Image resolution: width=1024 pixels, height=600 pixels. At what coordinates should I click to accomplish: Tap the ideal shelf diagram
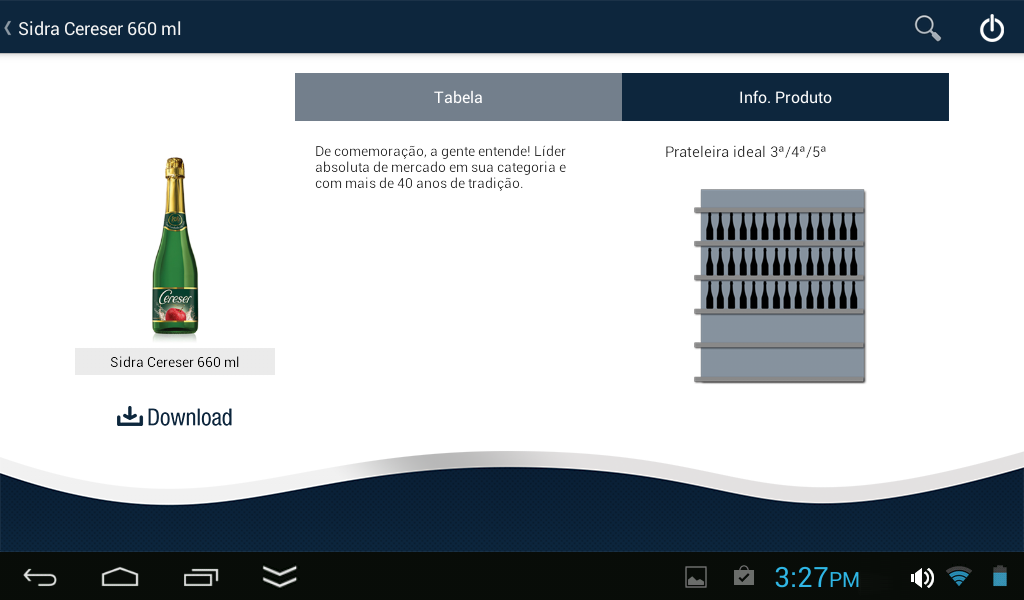point(779,286)
